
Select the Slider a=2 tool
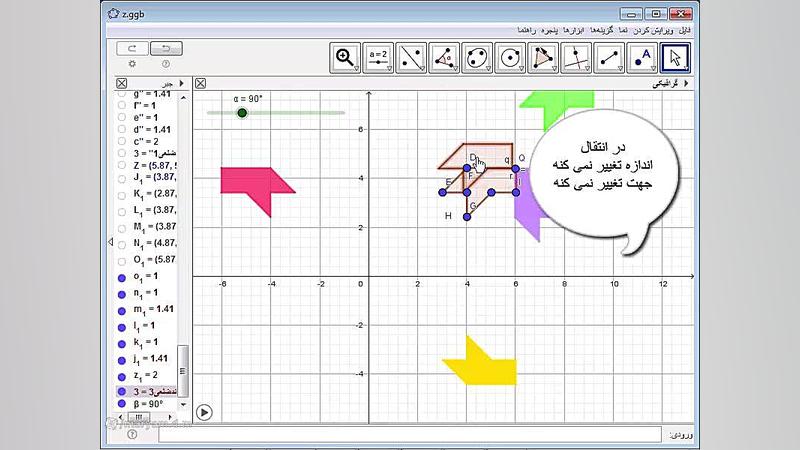(378, 58)
